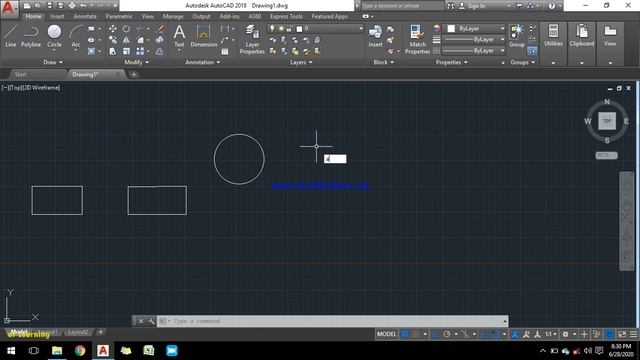The height and width of the screenshot is (360, 640).
Task: Toggle polar tracking in status bar
Action: click(x=447, y=334)
